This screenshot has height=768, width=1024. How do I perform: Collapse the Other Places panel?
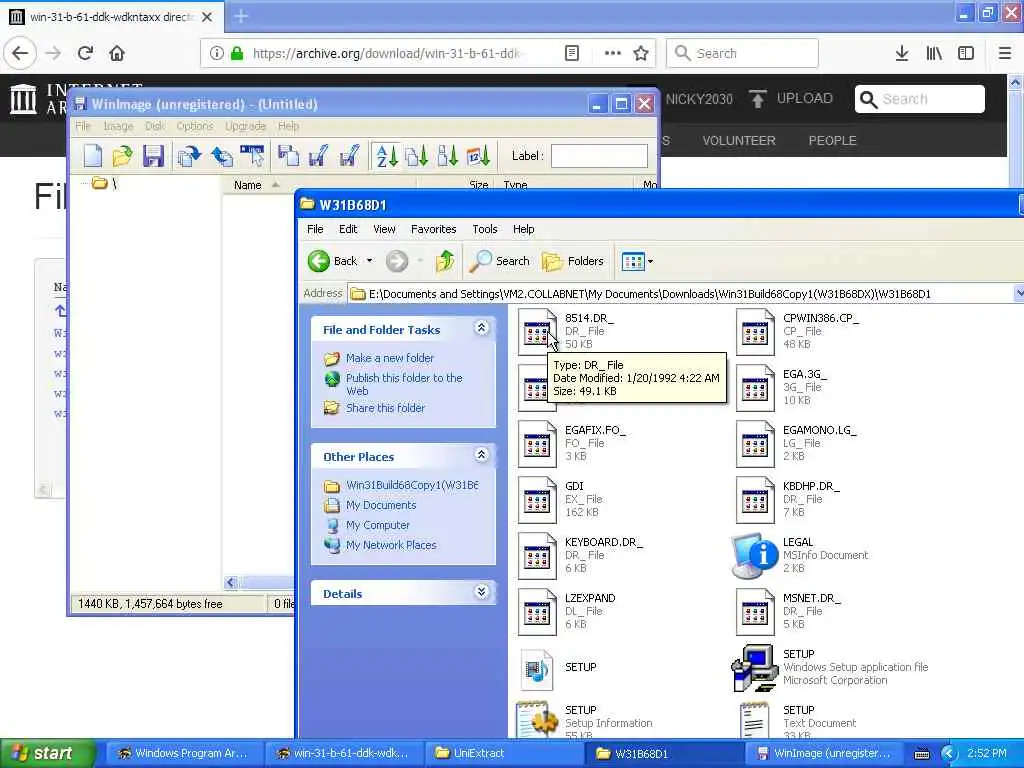point(481,455)
